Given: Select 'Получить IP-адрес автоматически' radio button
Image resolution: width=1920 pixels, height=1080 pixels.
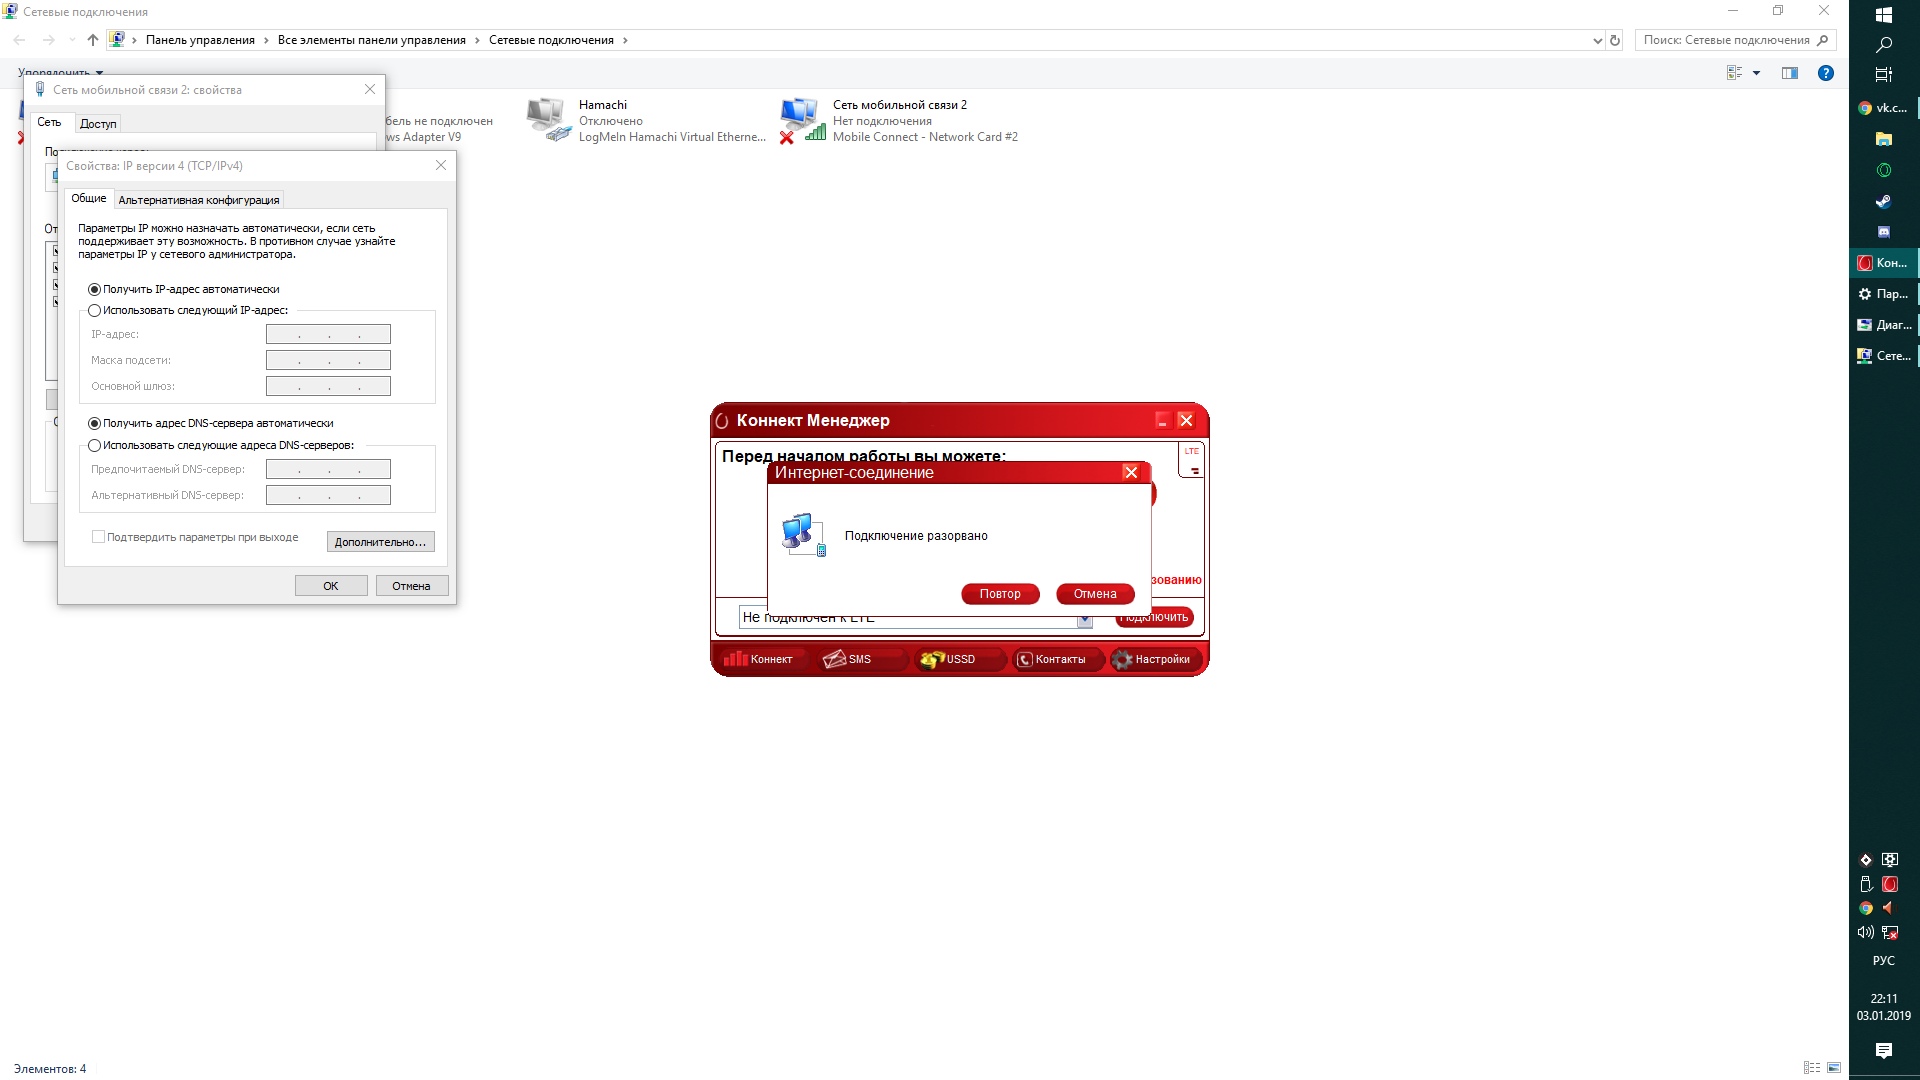Looking at the screenshot, I should point(94,290).
